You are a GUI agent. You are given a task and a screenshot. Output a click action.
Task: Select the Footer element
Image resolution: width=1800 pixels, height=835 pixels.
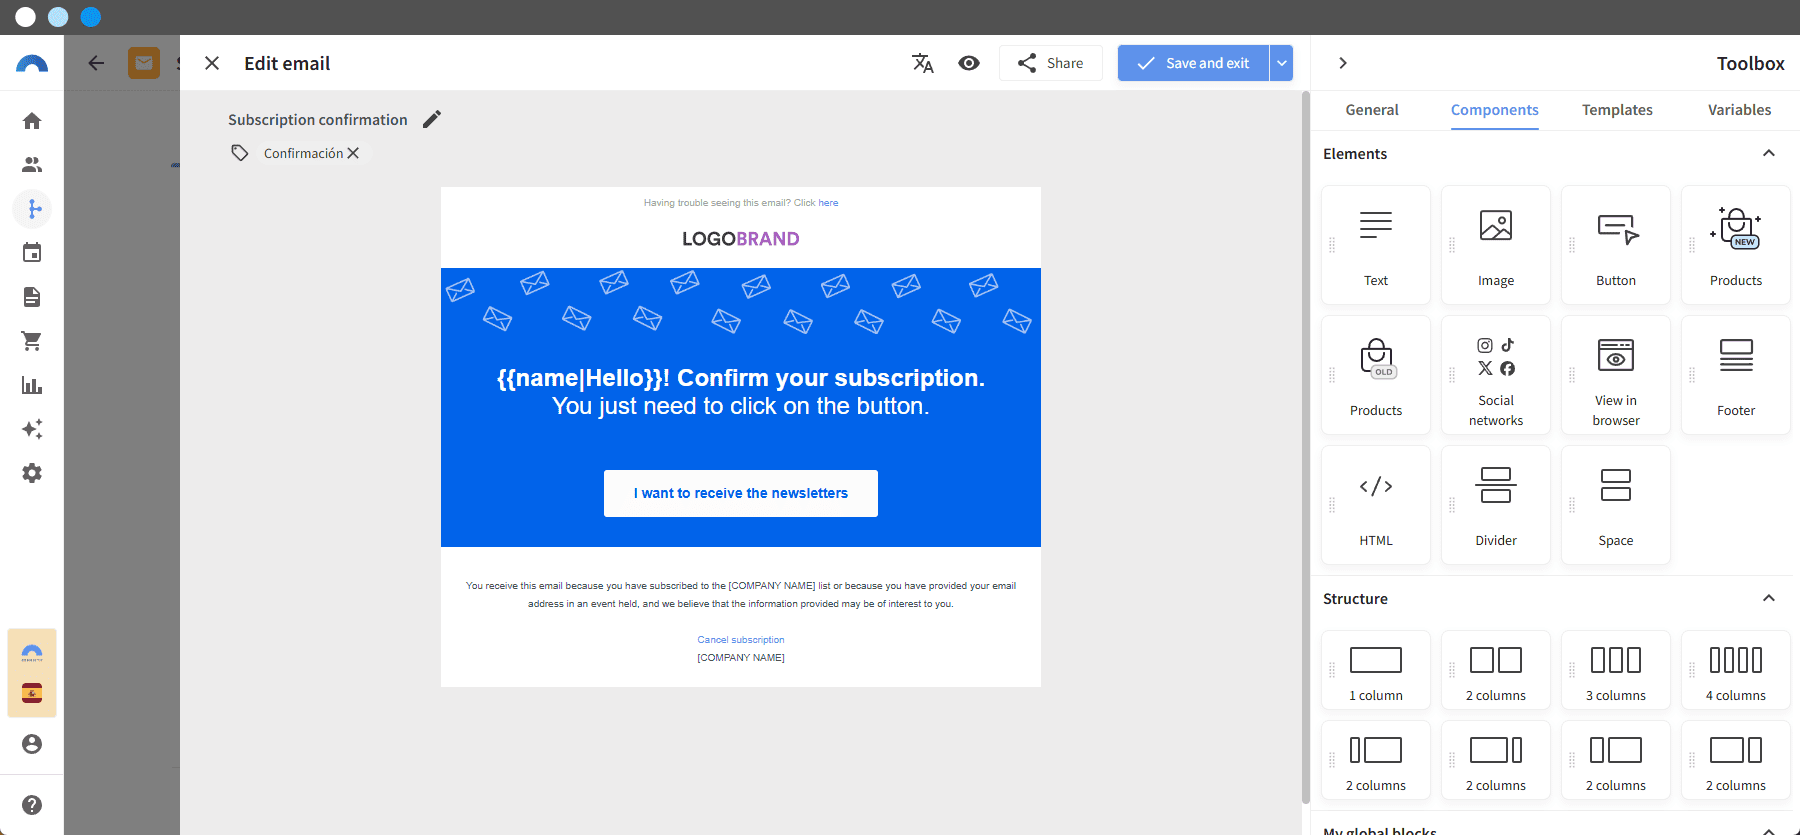(1736, 375)
